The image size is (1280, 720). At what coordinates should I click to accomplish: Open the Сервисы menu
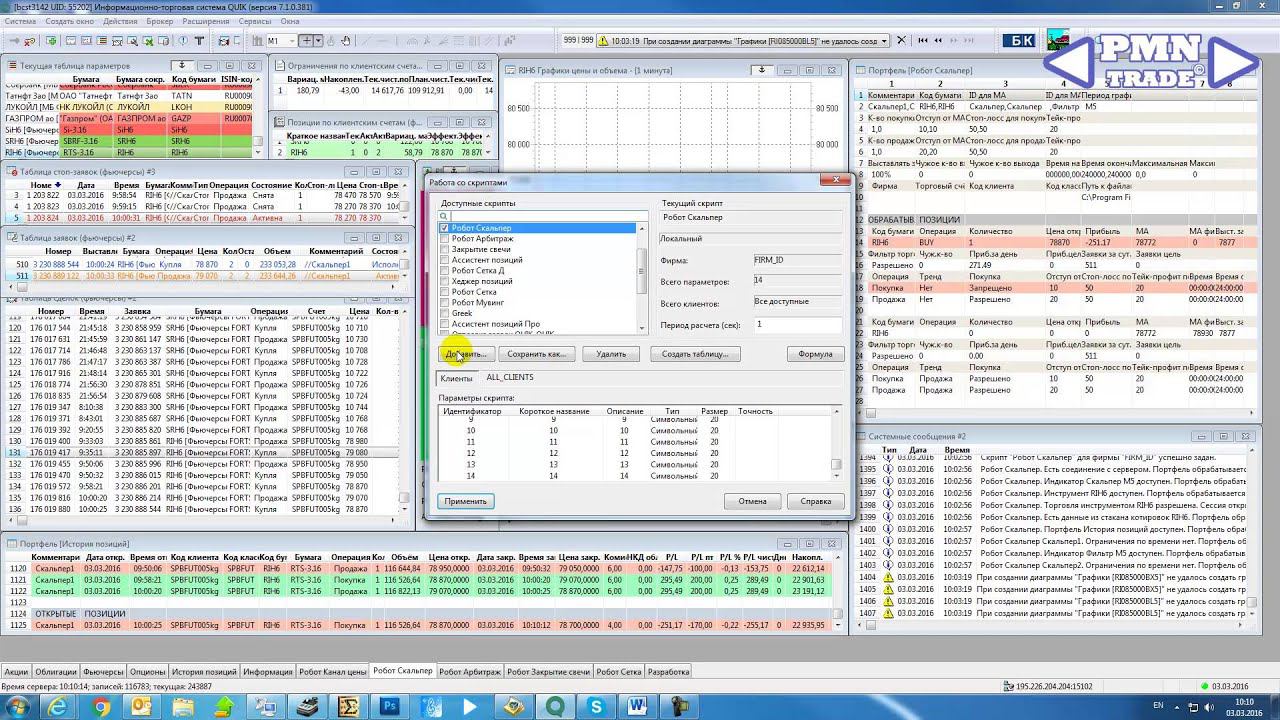pos(255,21)
